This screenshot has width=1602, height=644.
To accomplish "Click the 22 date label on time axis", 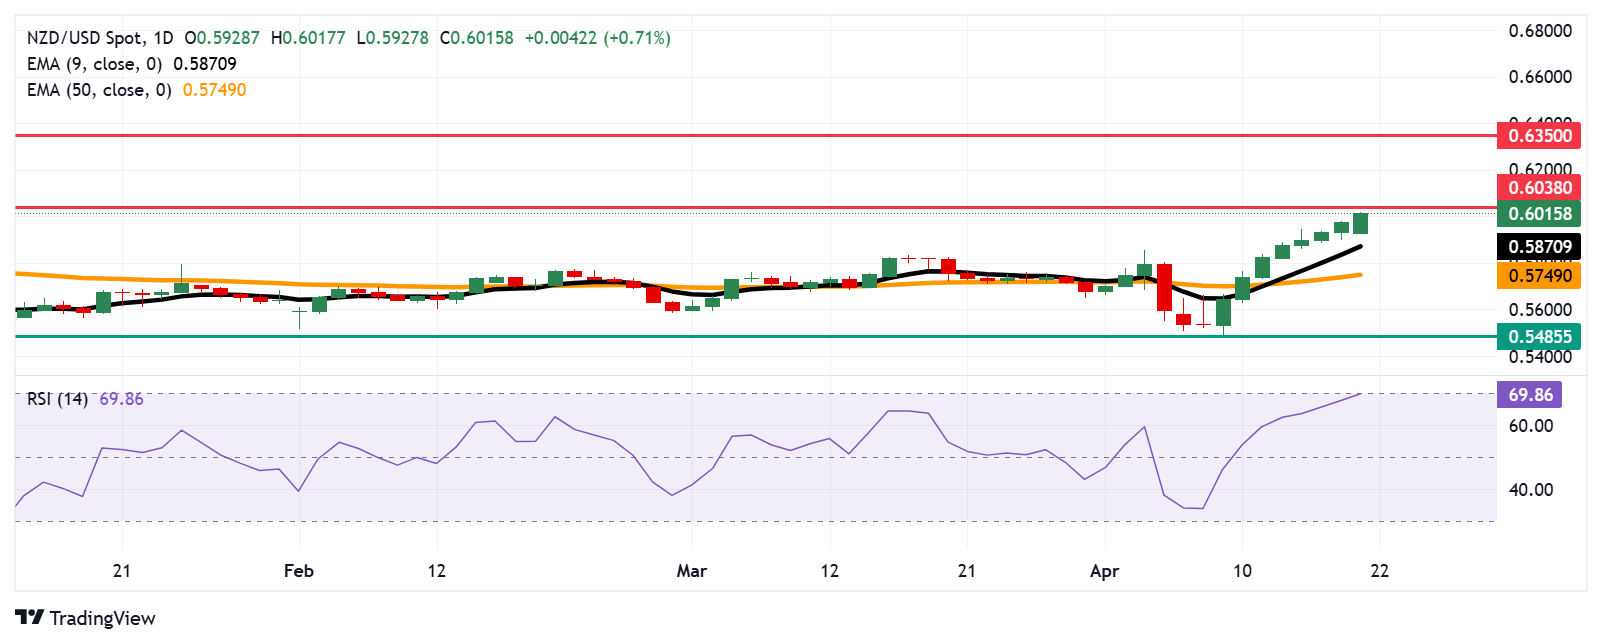I will [1379, 571].
